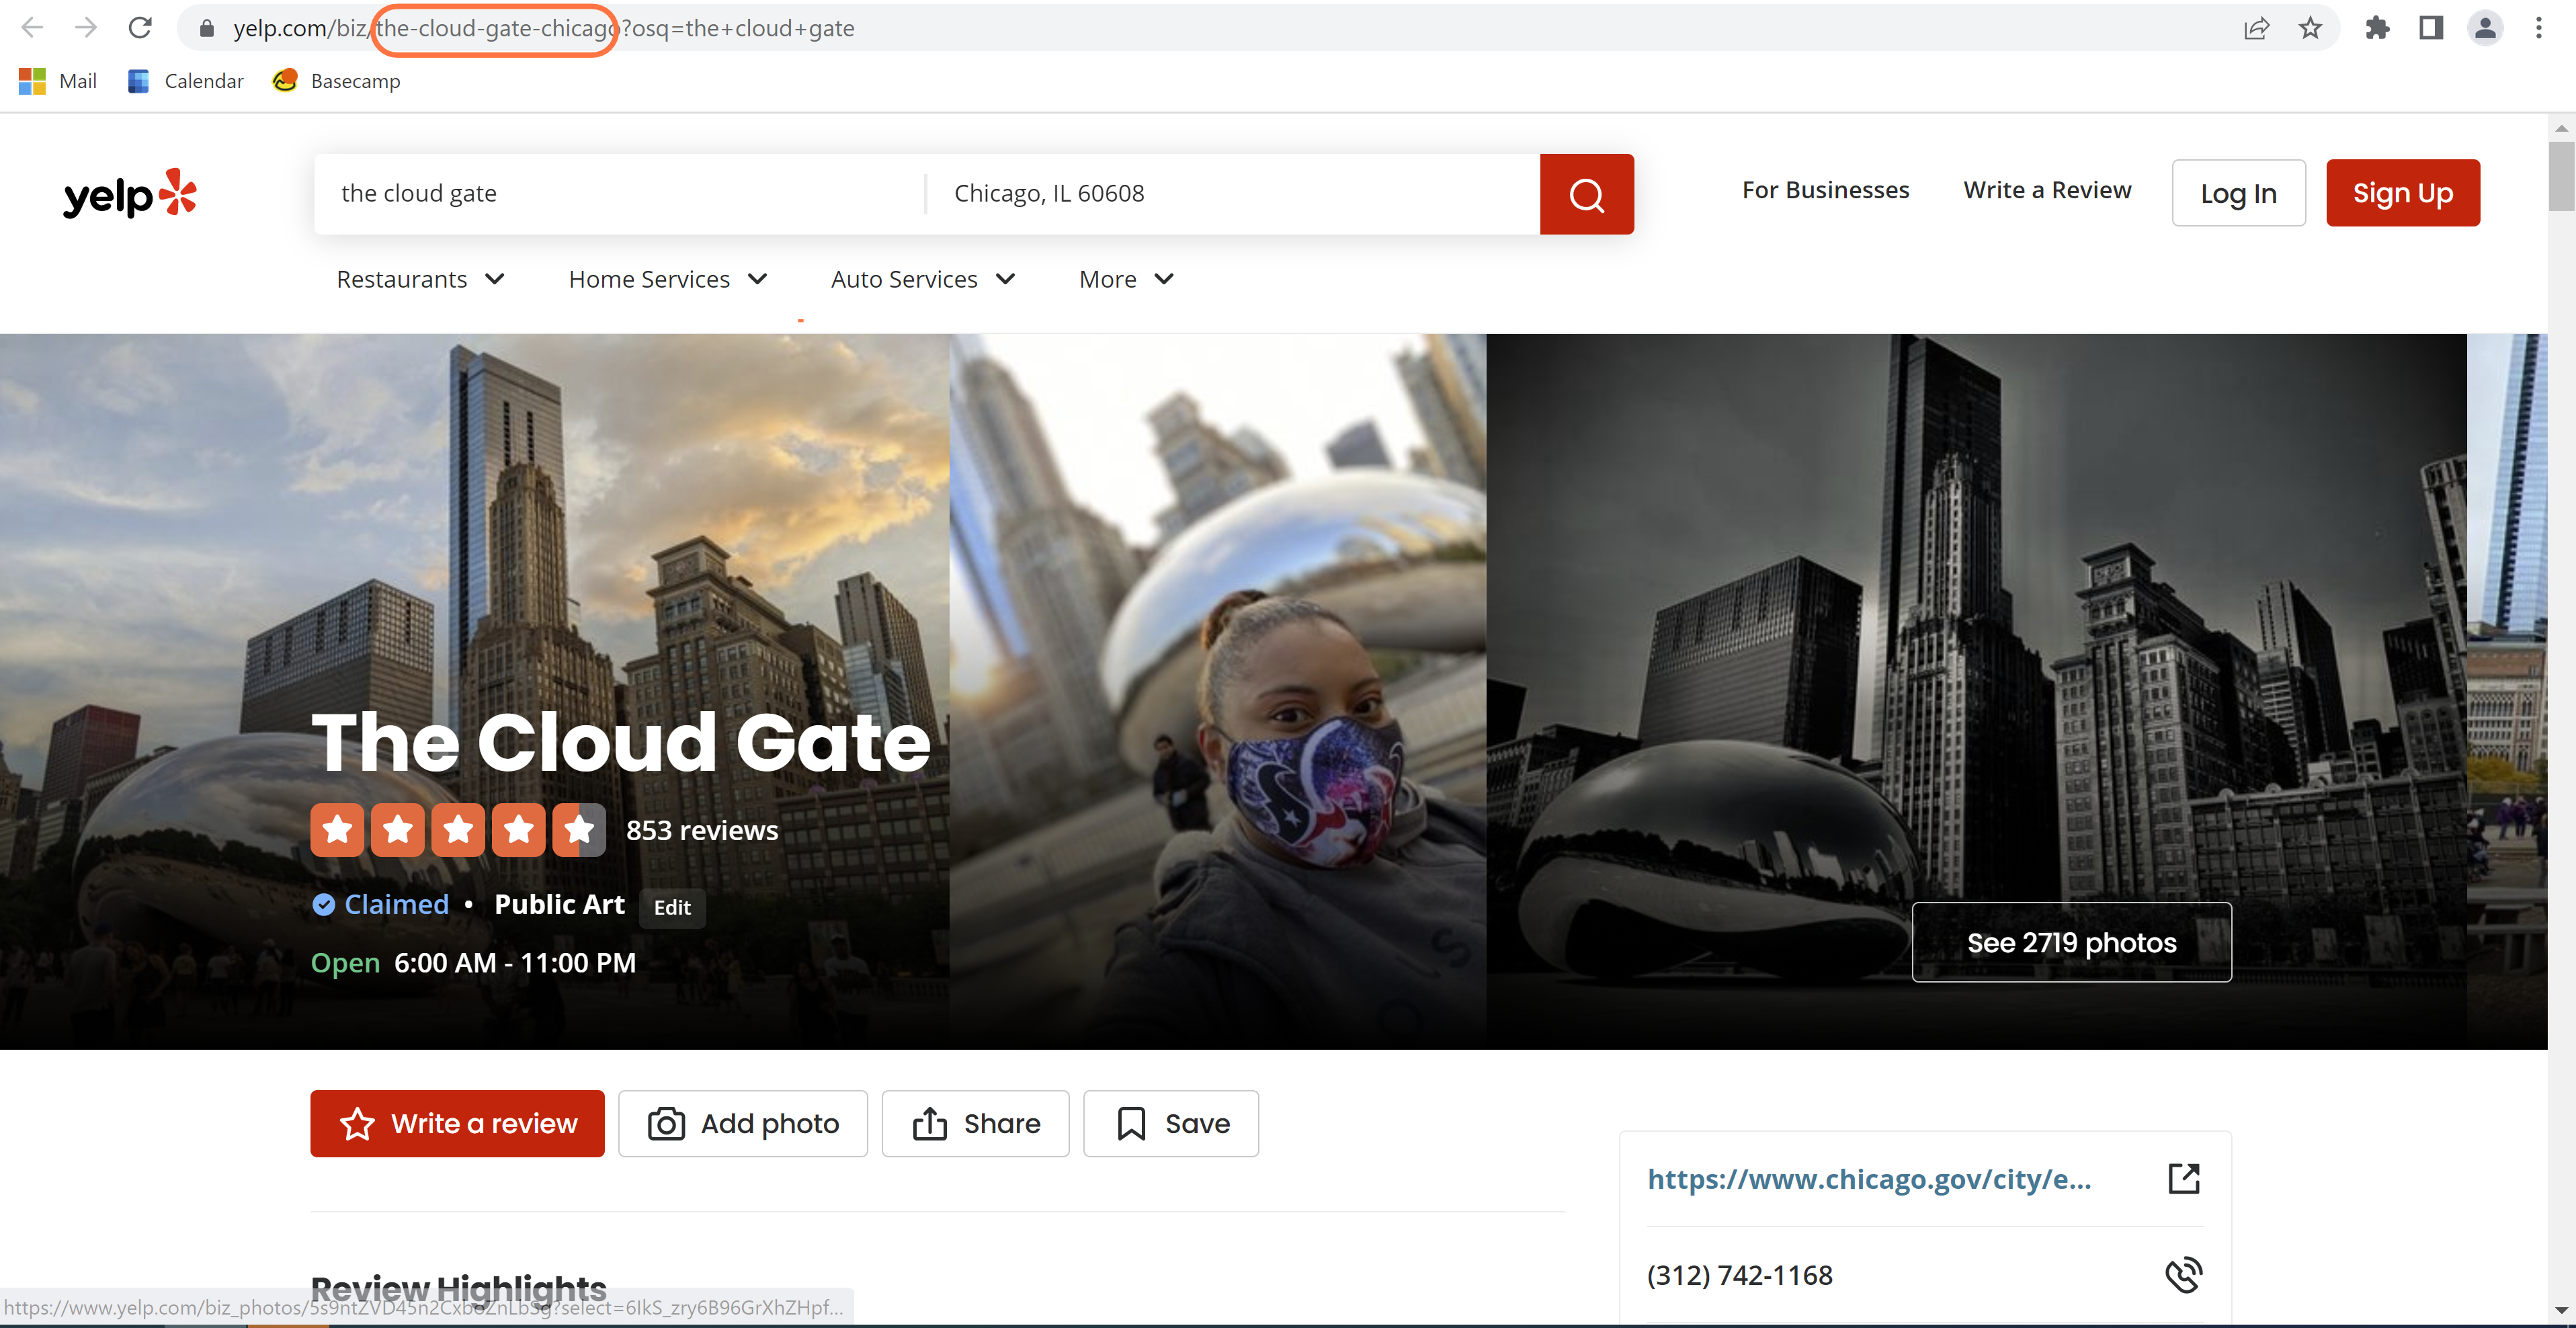The width and height of the screenshot is (2576, 1328).
Task: Open the Basecamp bookmark
Action: click(337, 81)
